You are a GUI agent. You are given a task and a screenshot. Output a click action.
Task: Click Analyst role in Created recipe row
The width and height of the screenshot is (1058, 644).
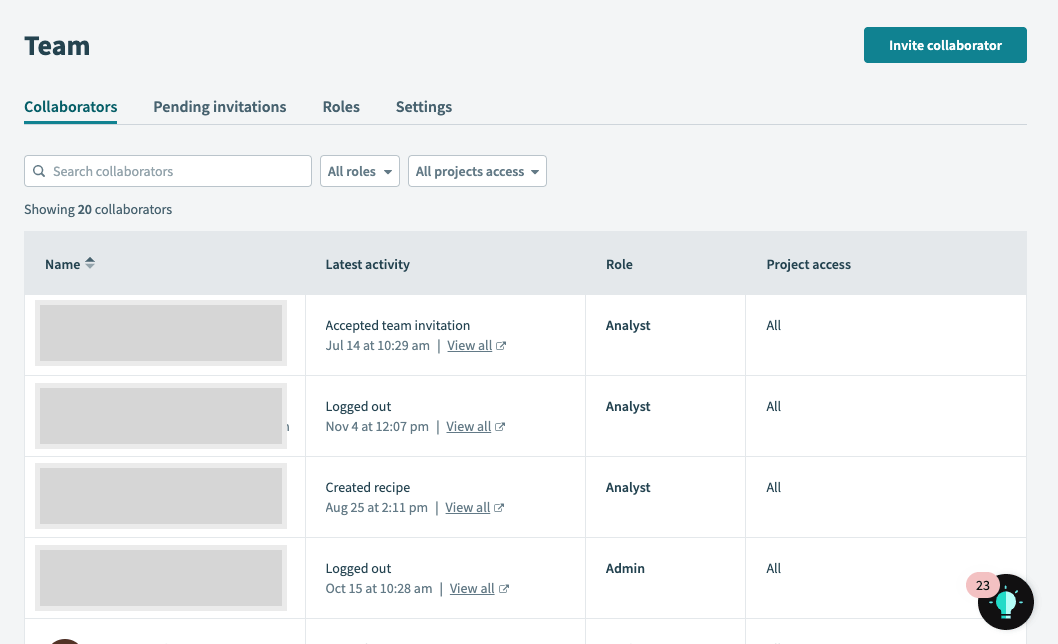click(628, 487)
